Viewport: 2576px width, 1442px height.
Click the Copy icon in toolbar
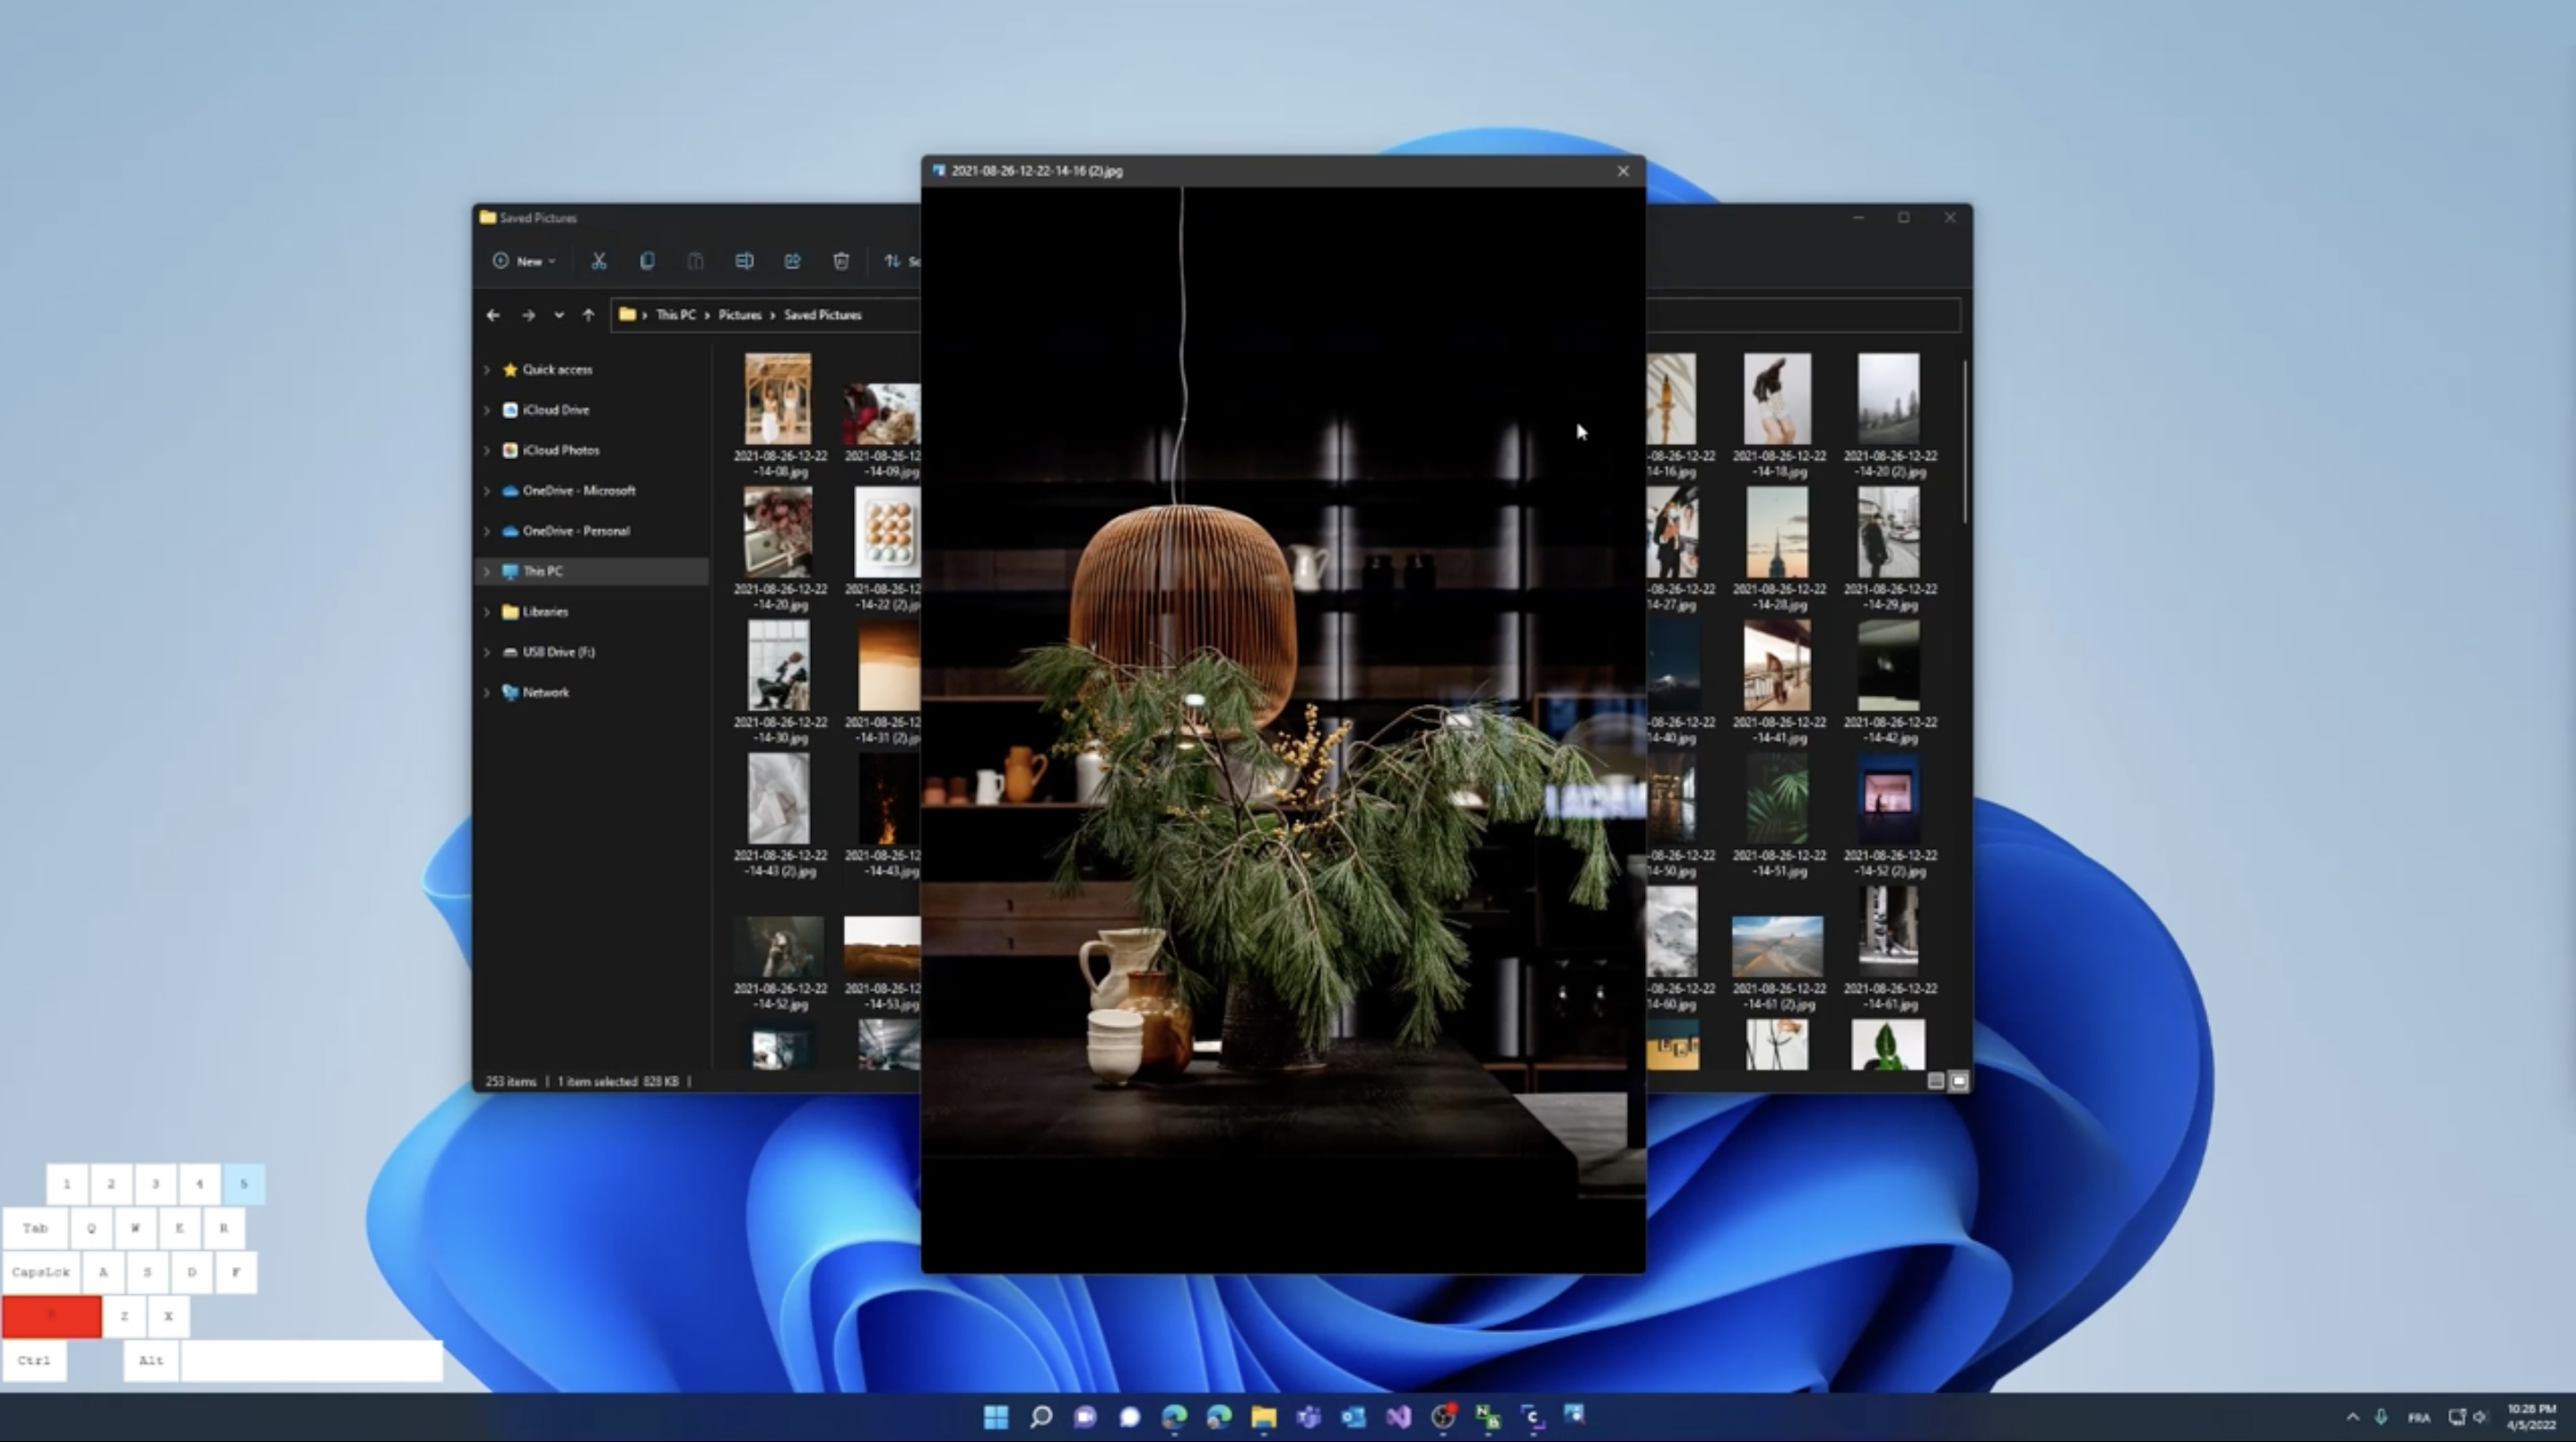647,261
